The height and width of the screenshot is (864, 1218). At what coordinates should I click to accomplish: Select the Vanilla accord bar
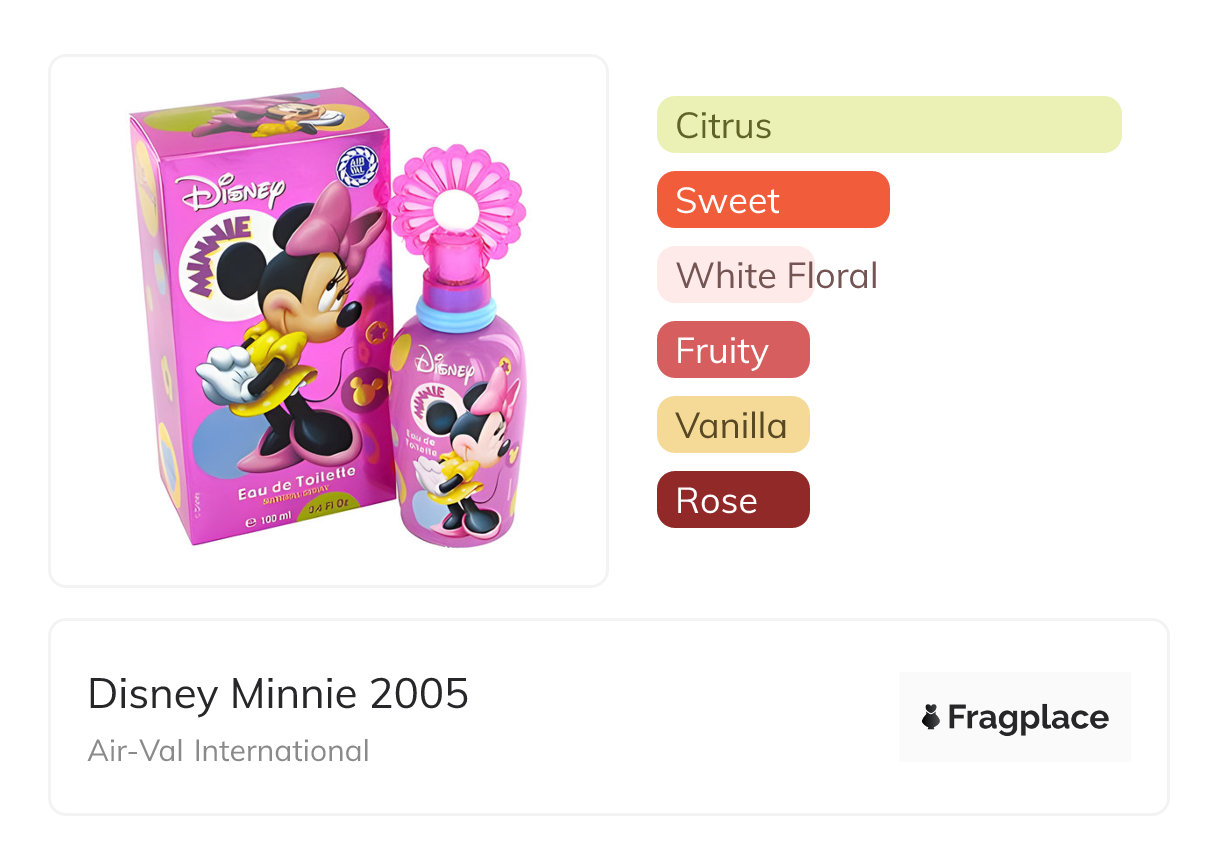coord(732,425)
